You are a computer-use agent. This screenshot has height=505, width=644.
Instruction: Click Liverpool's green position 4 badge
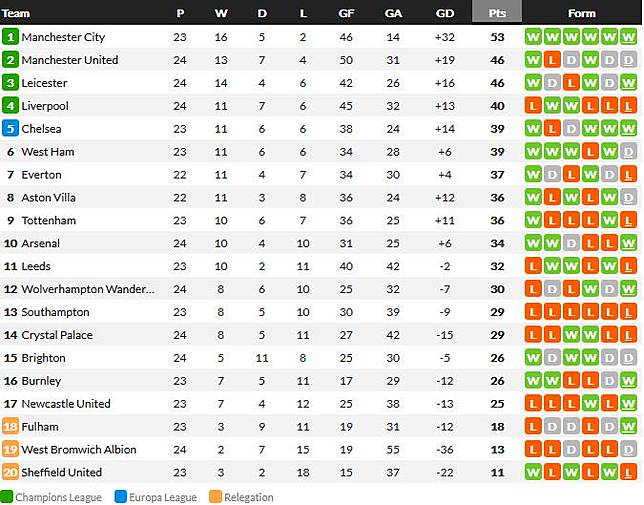[x=10, y=106]
